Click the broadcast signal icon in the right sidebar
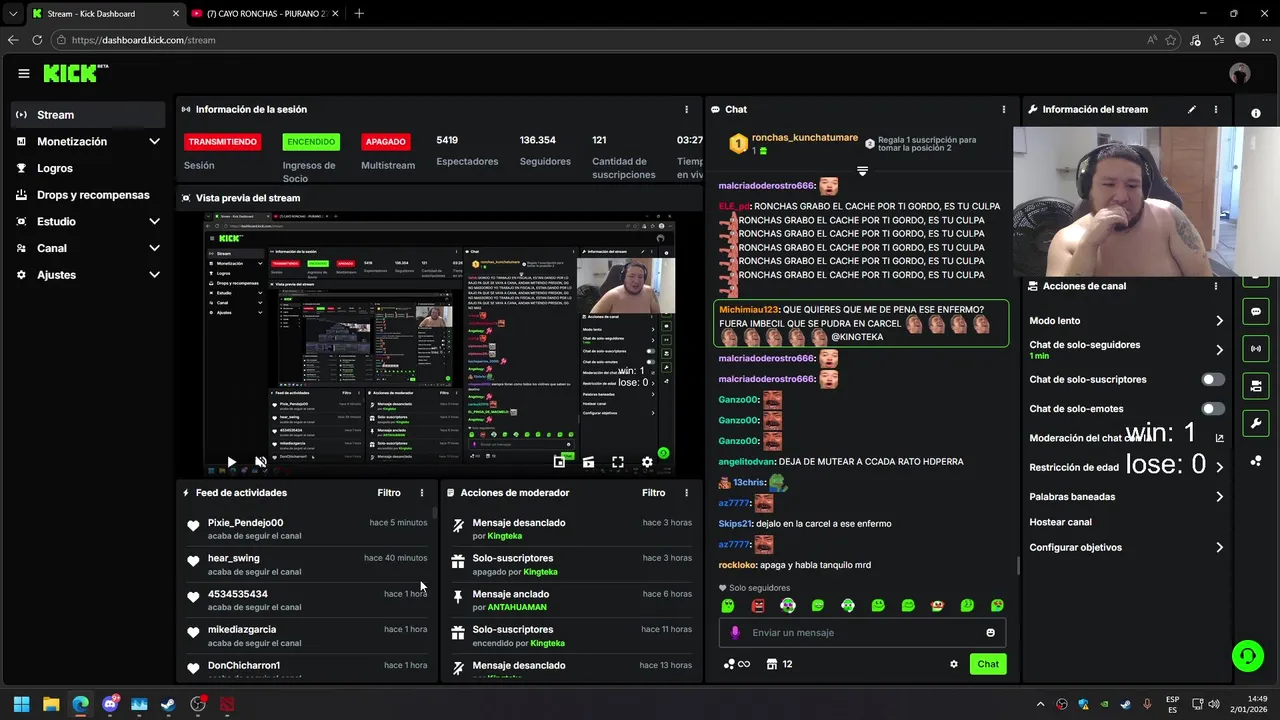Screen dimensions: 1280x720 tap(1256, 349)
